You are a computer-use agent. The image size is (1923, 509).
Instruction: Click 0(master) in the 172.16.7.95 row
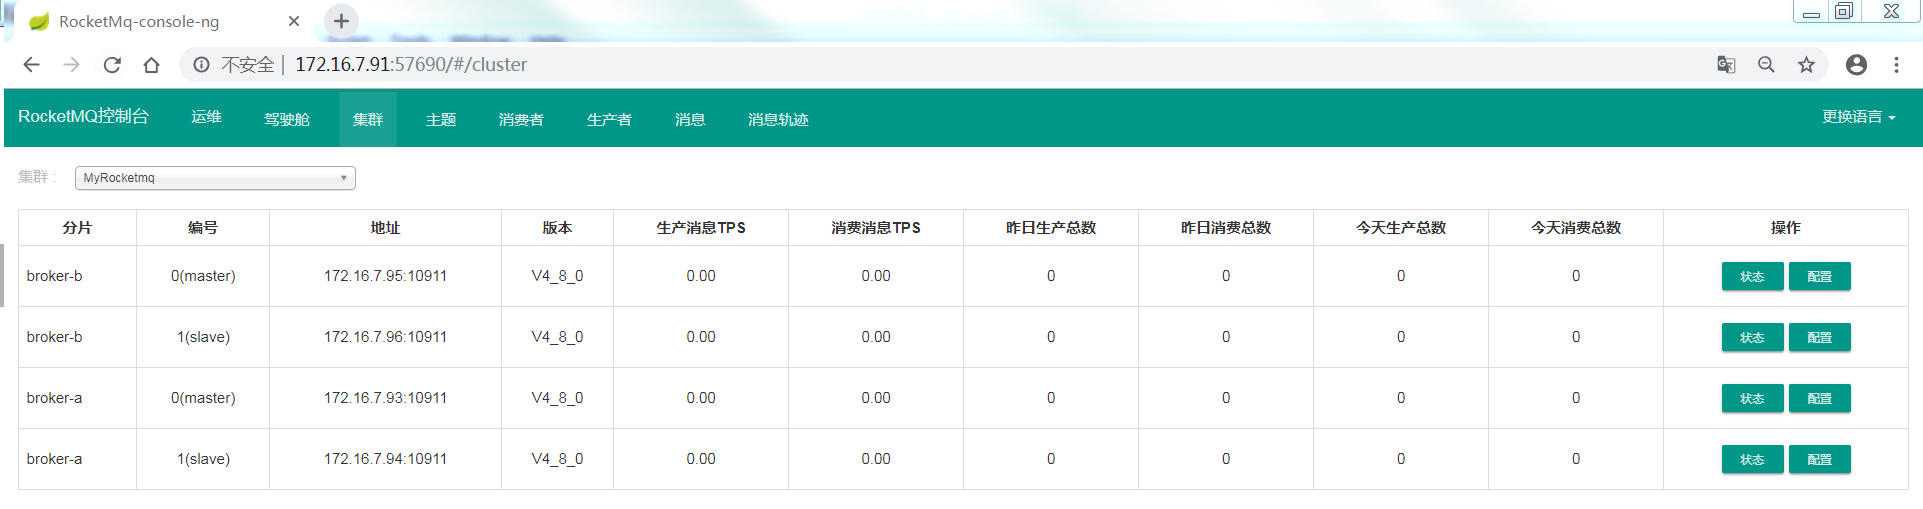click(203, 276)
